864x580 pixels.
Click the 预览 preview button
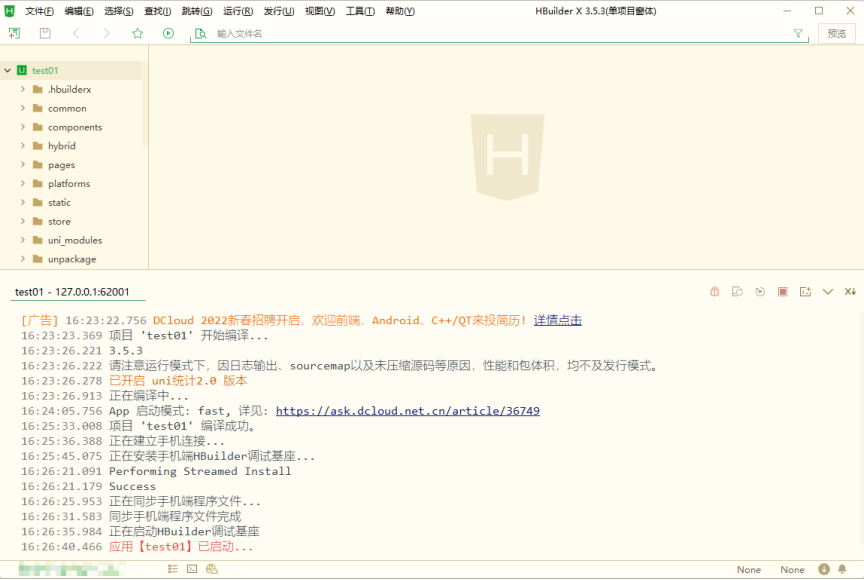[836, 34]
